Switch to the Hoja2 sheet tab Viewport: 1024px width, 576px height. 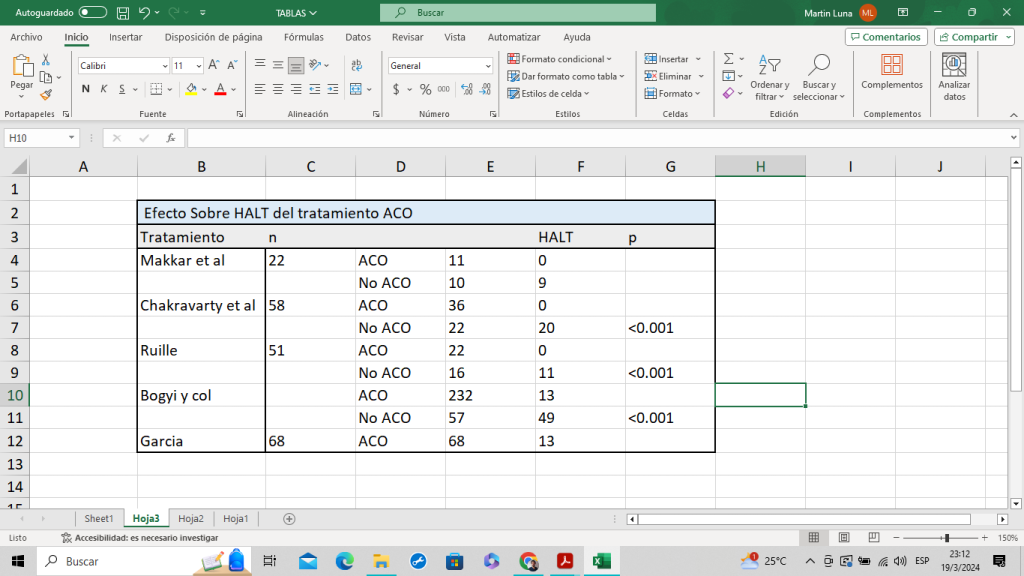190,518
